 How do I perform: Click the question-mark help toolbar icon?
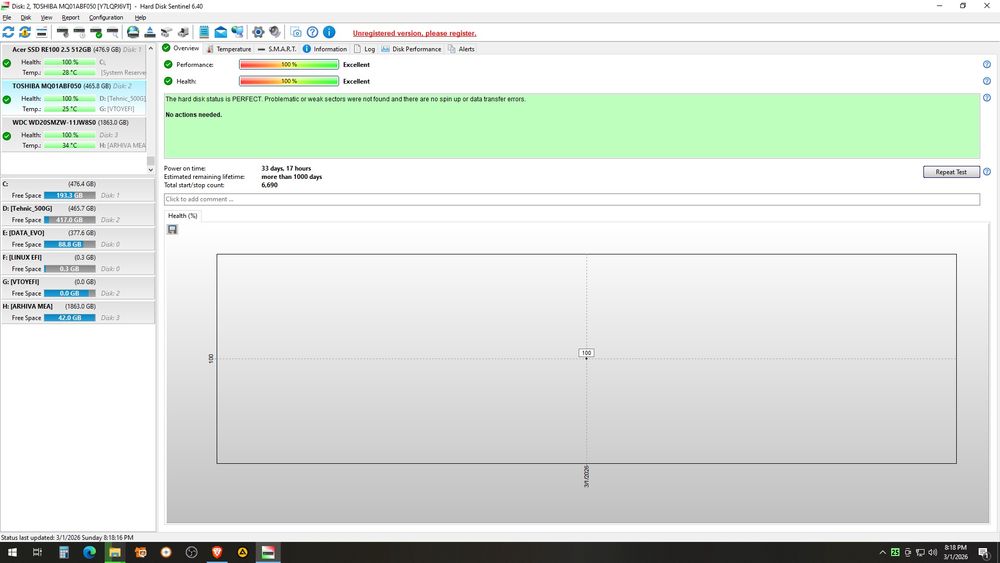tap(312, 32)
